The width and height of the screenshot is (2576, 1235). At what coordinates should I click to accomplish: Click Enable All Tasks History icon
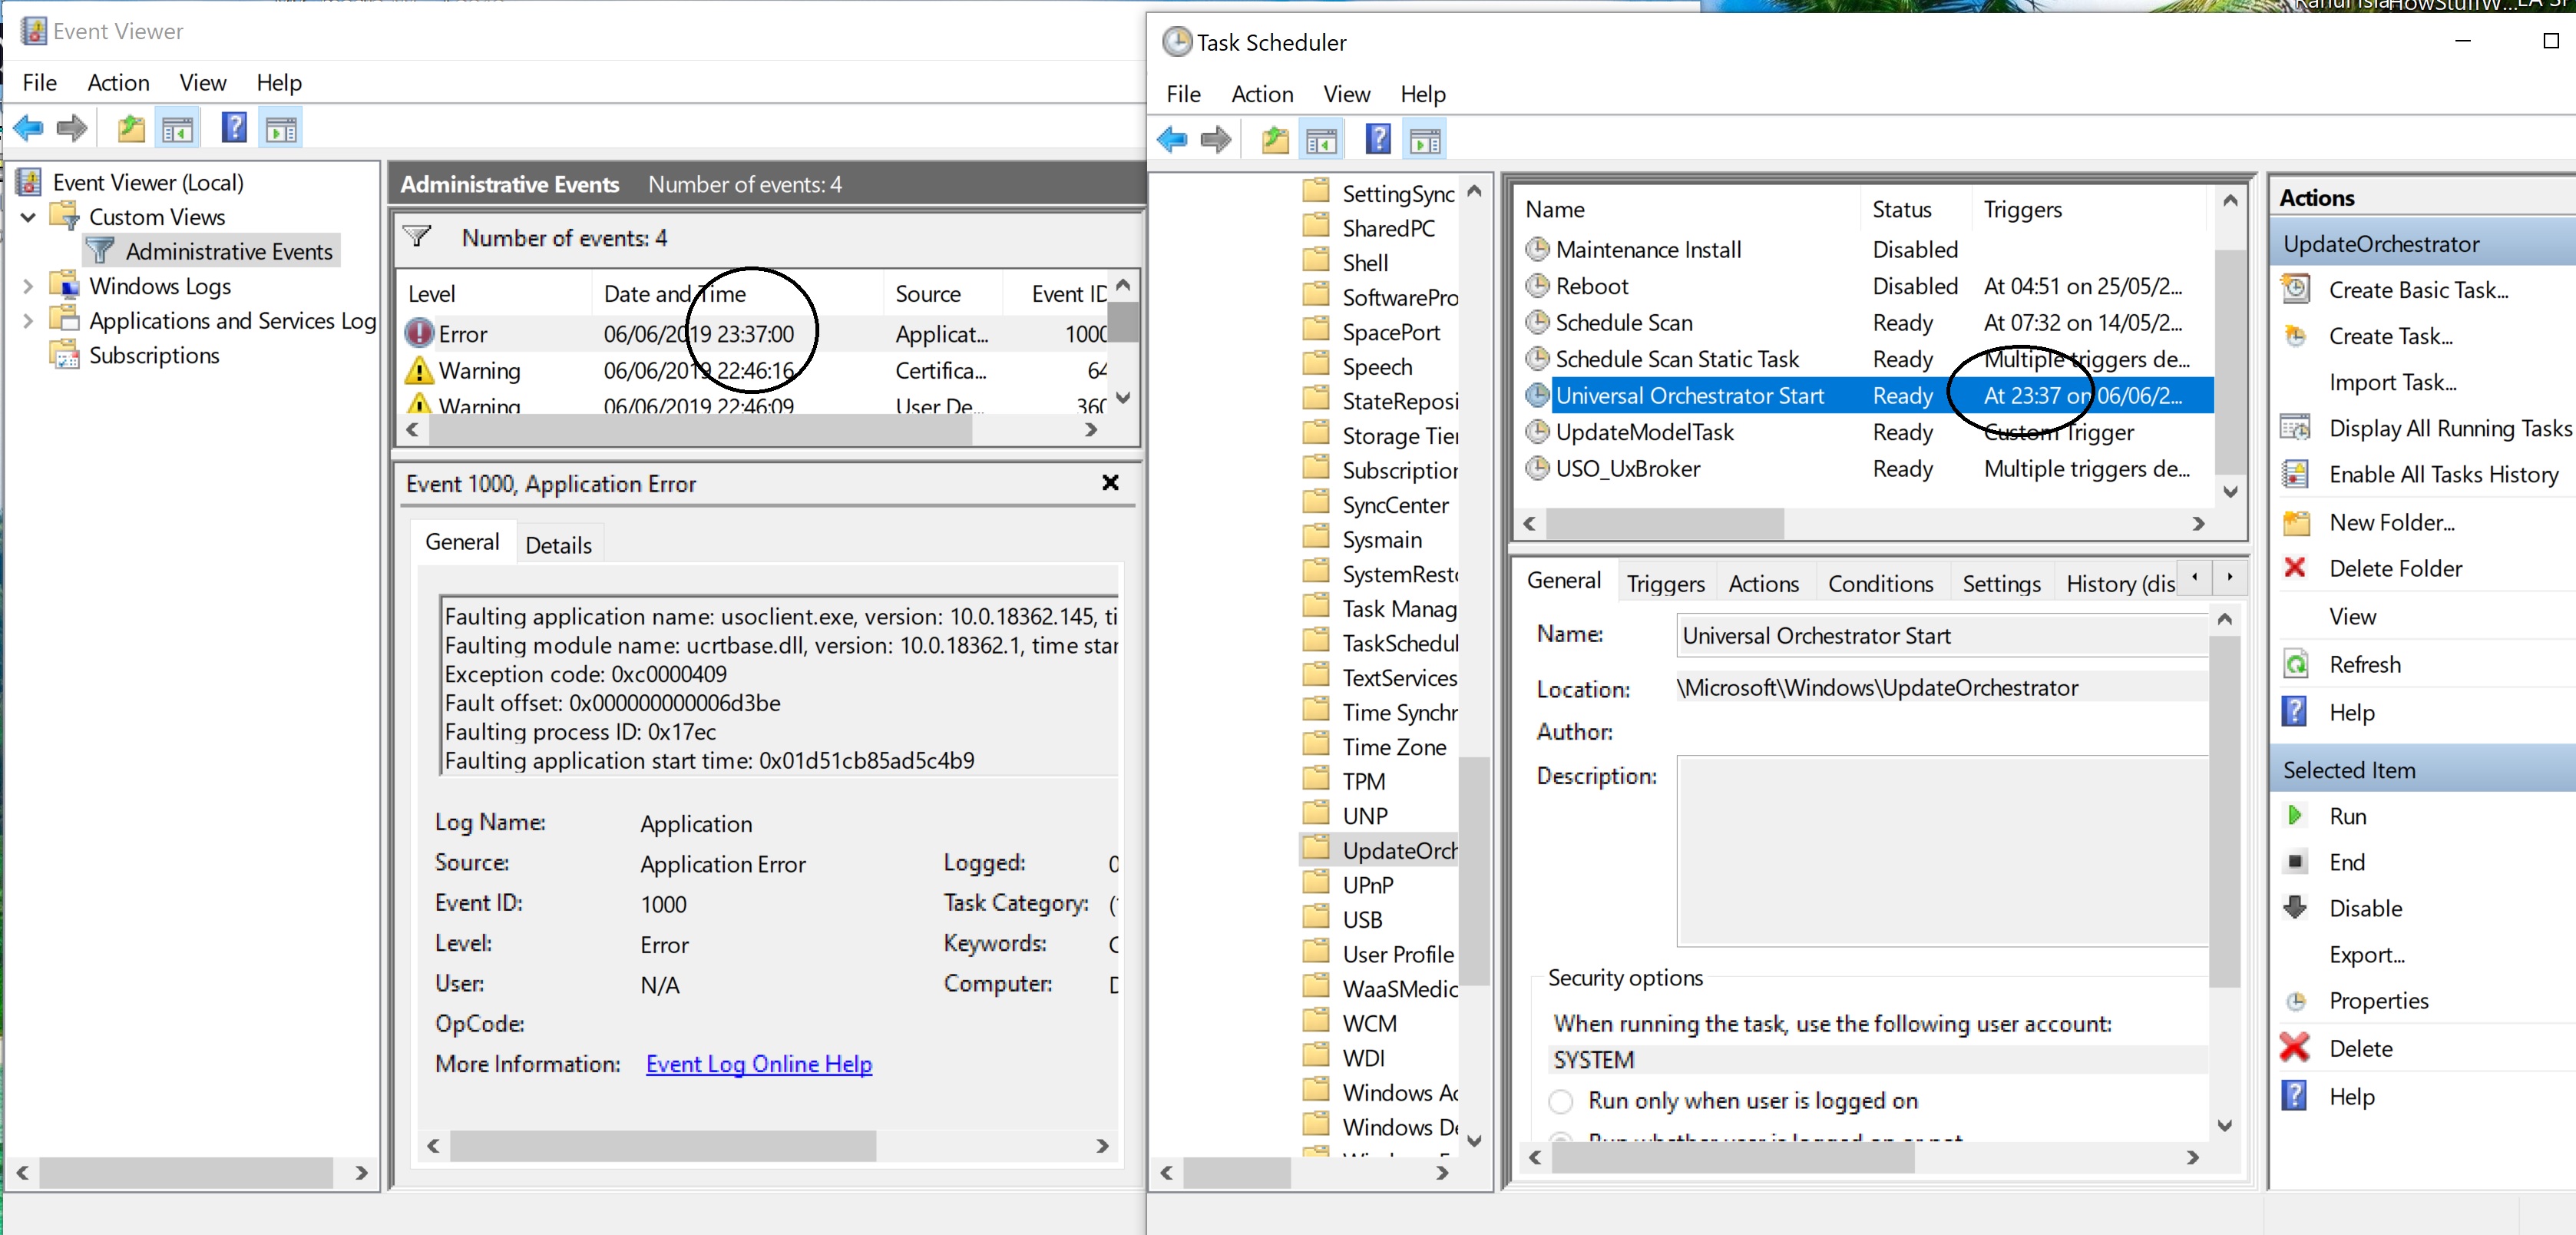[x=2295, y=473]
